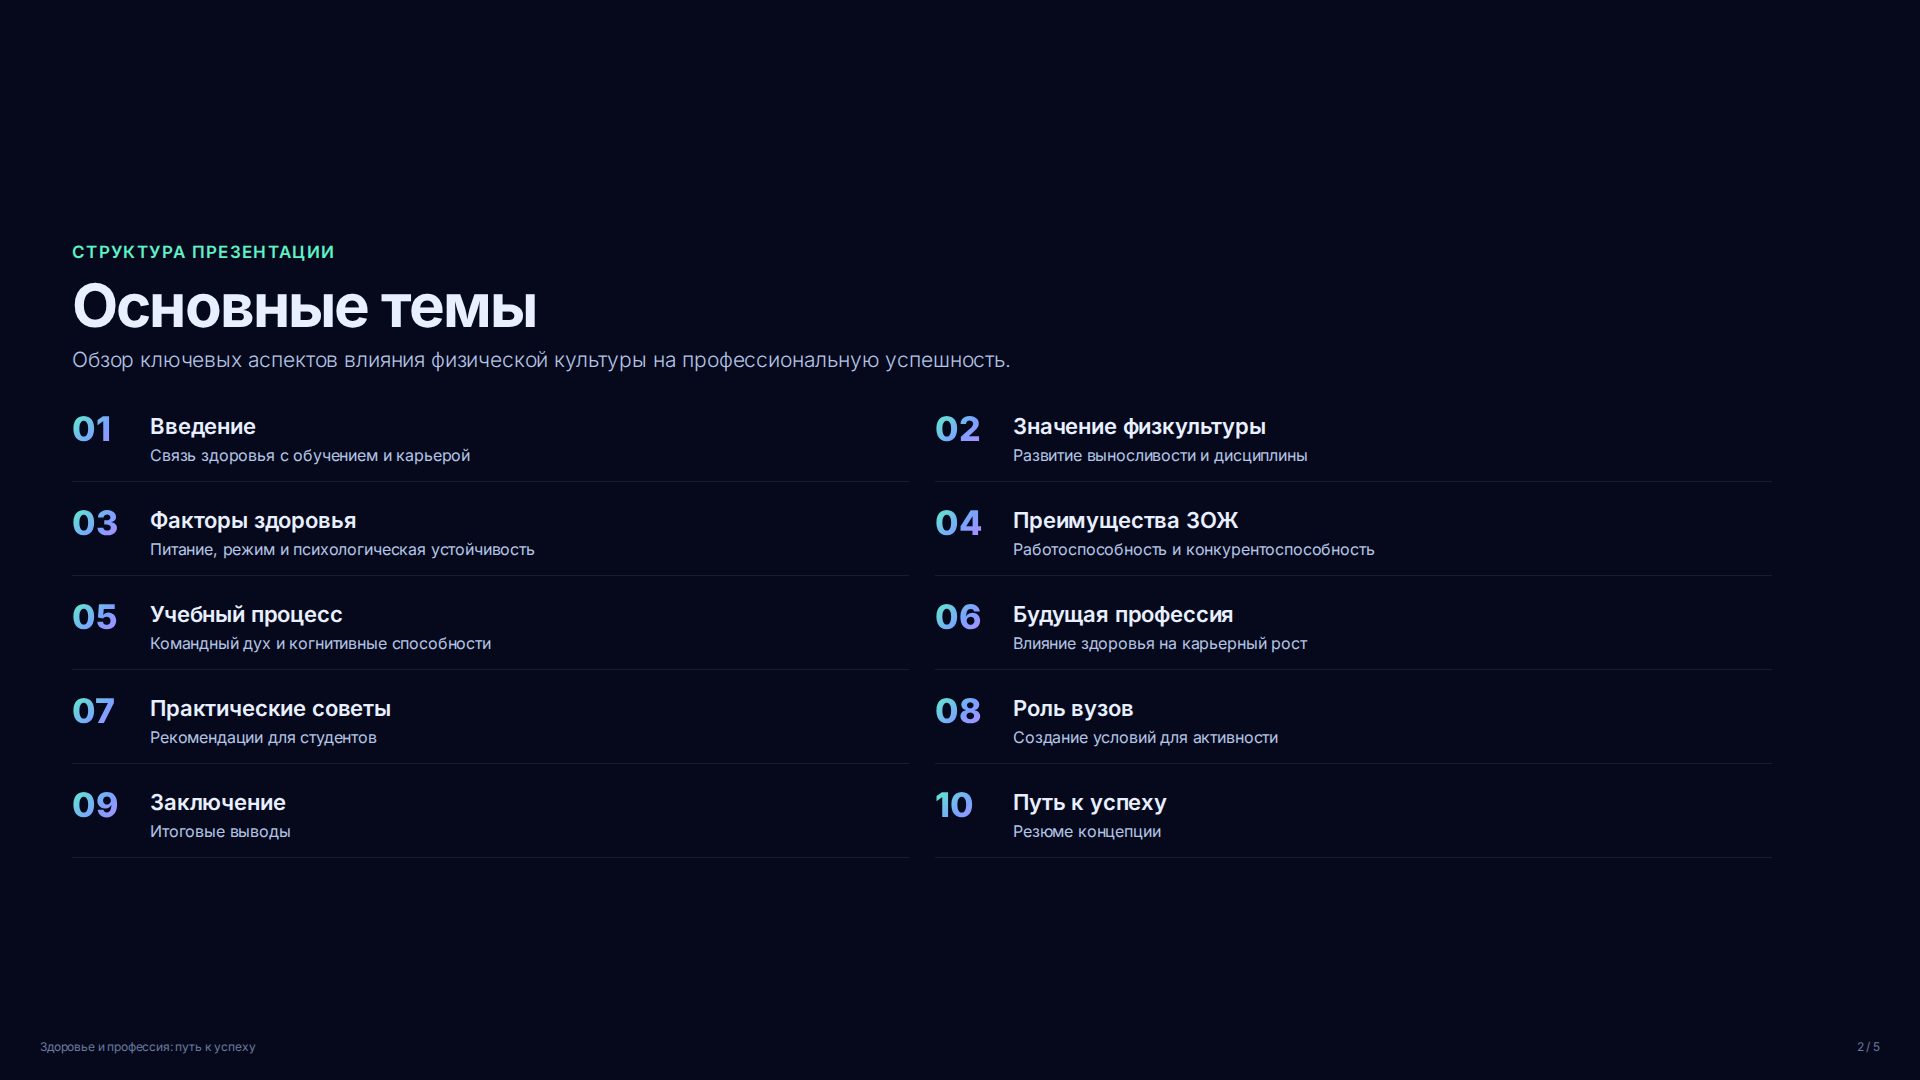Select the 'Путь к успеху' topic title
This screenshot has width=1920, height=1080.
tap(1090, 803)
